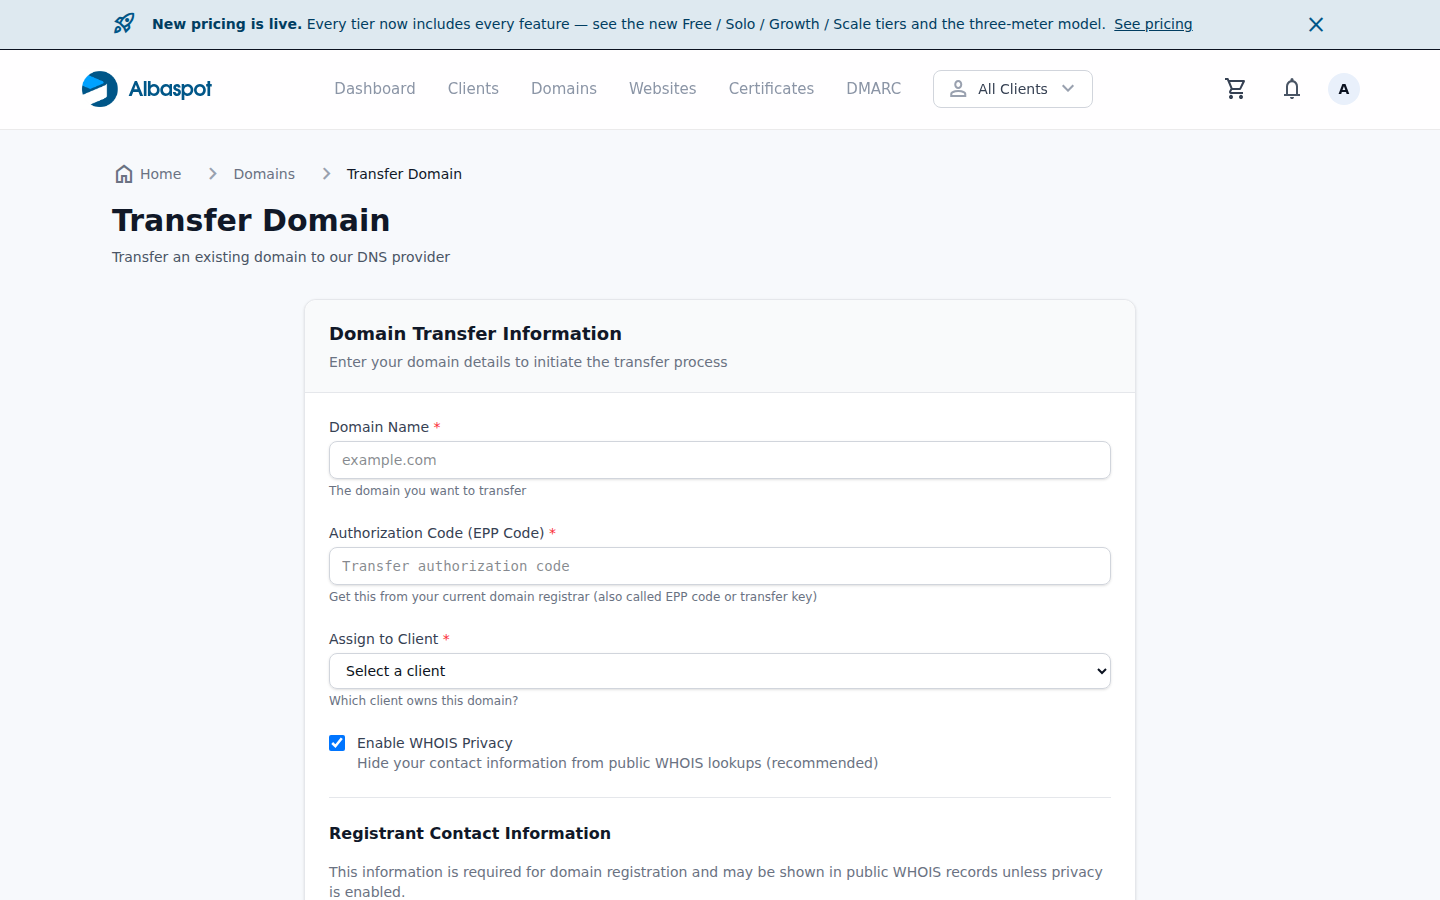Go to the Clients nav item
Viewport: 1440px width, 900px height.
[473, 89]
